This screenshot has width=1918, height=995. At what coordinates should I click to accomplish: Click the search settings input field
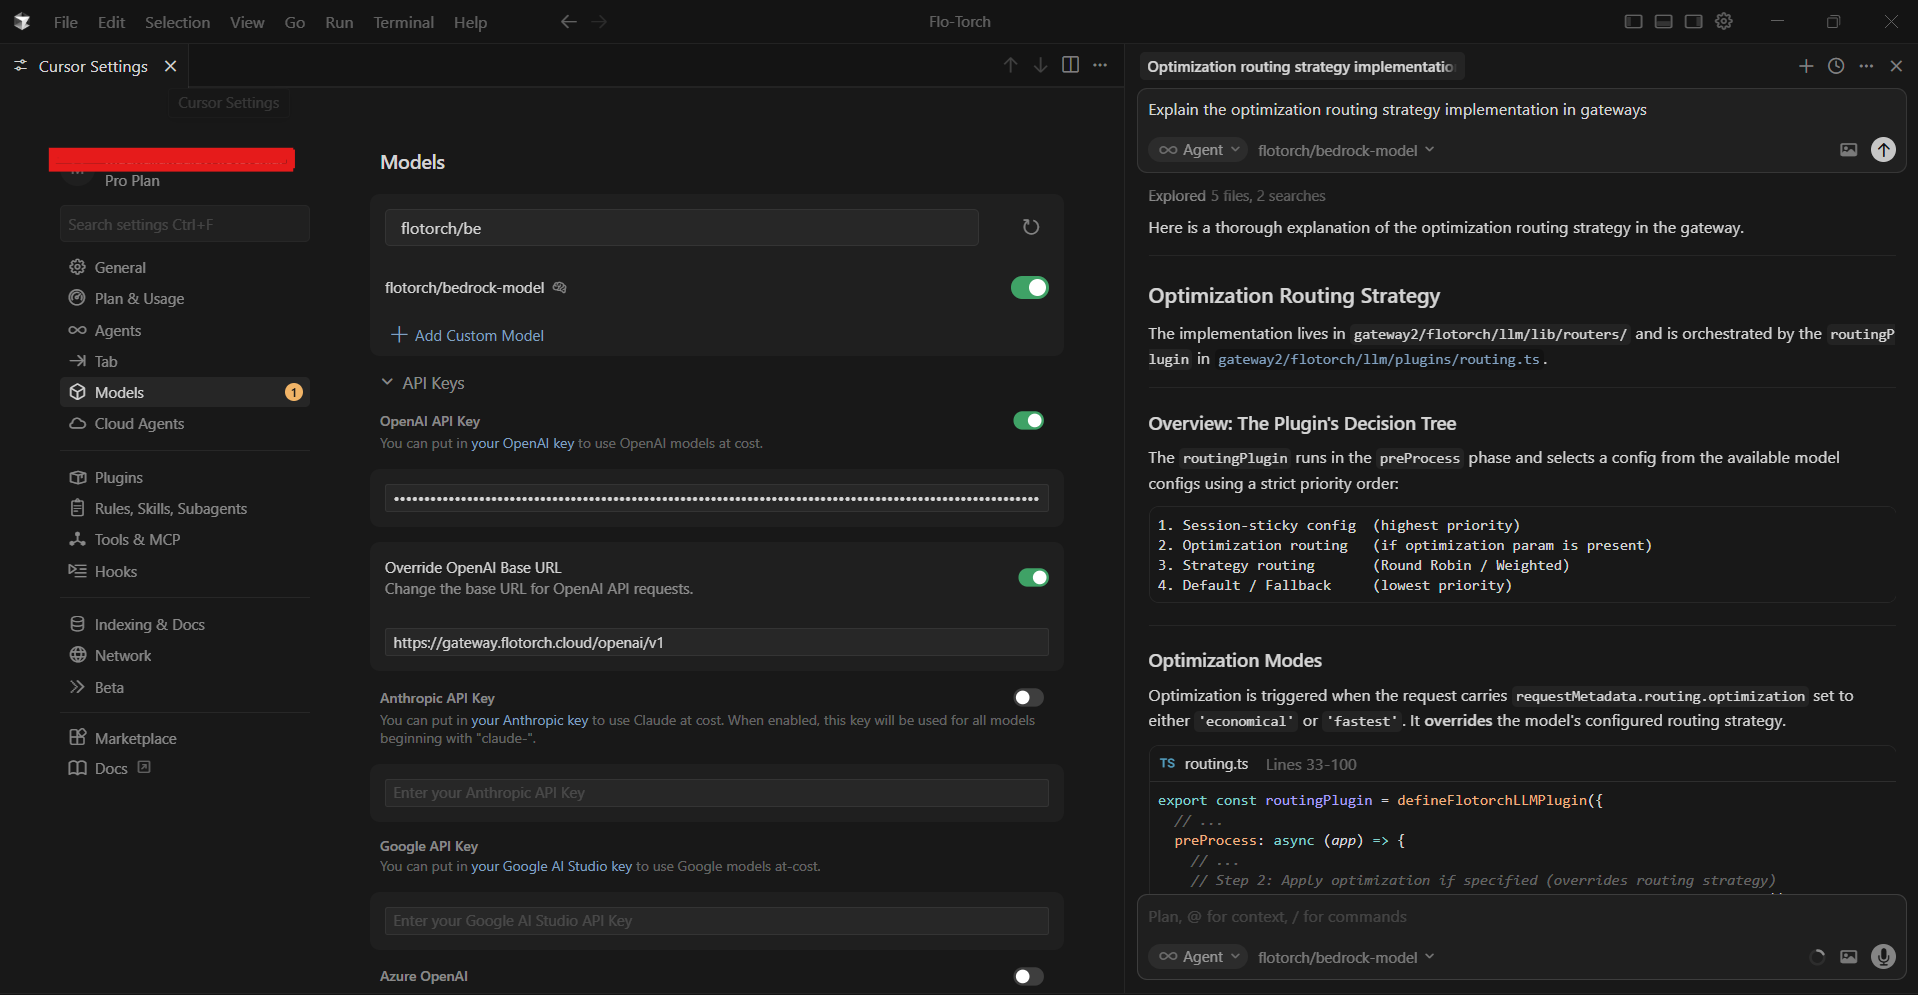(184, 223)
